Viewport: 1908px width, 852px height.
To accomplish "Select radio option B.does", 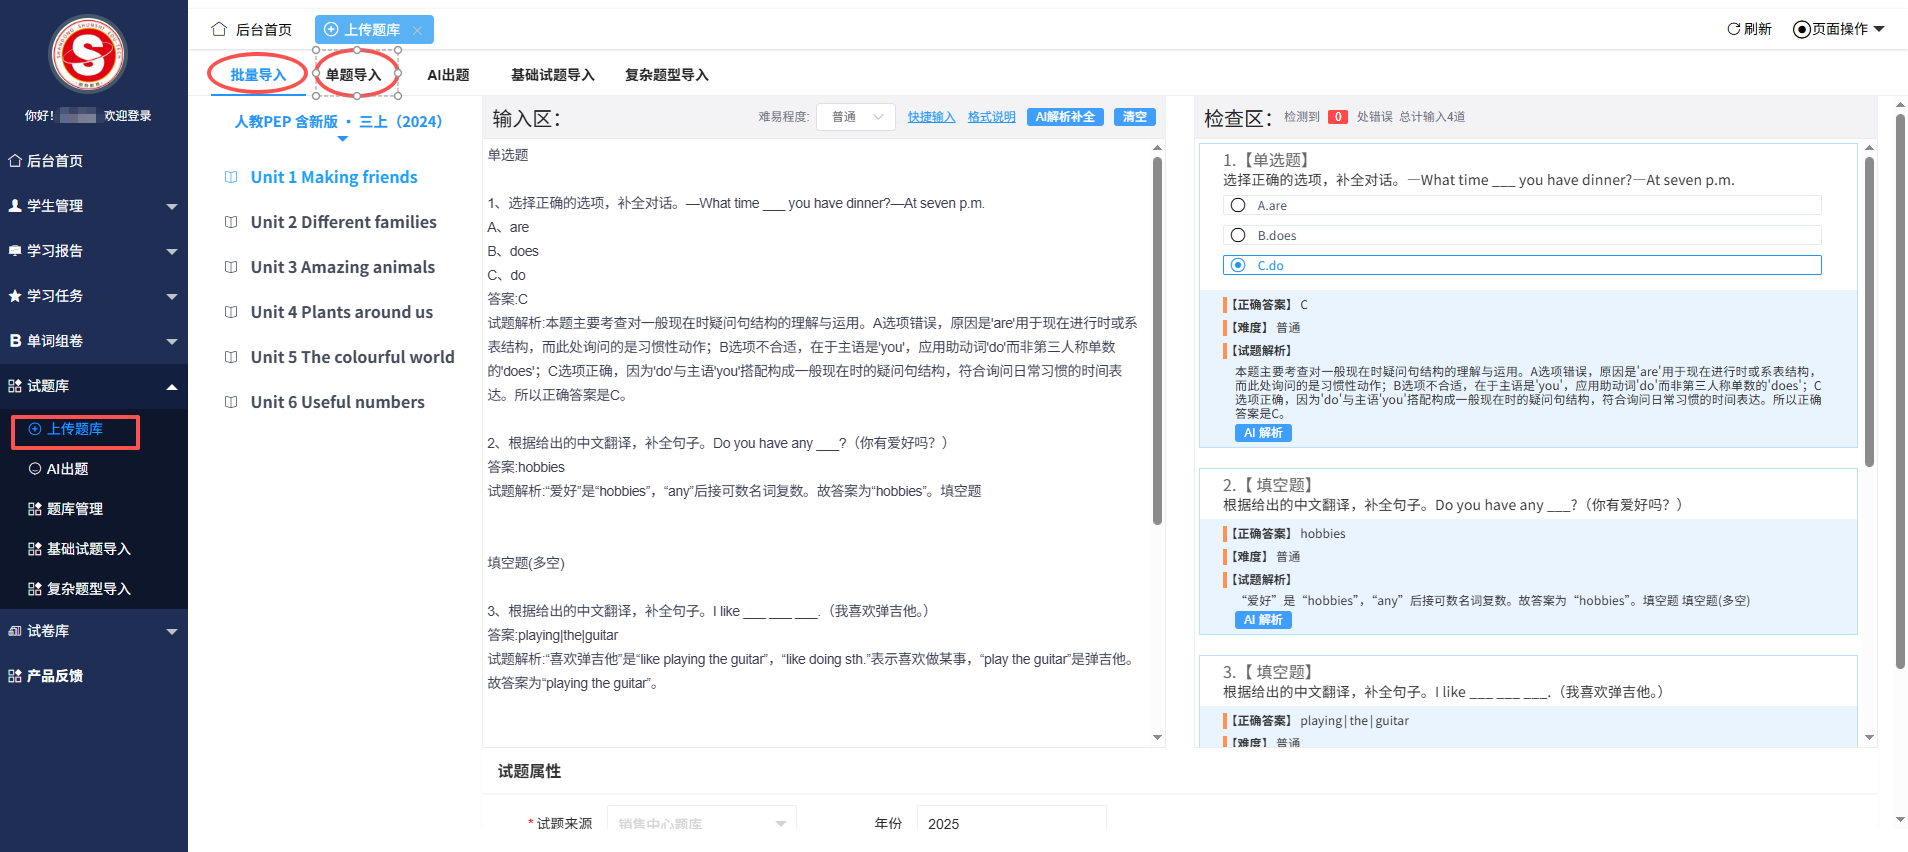I will pyautogui.click(x=1238, y=236).
